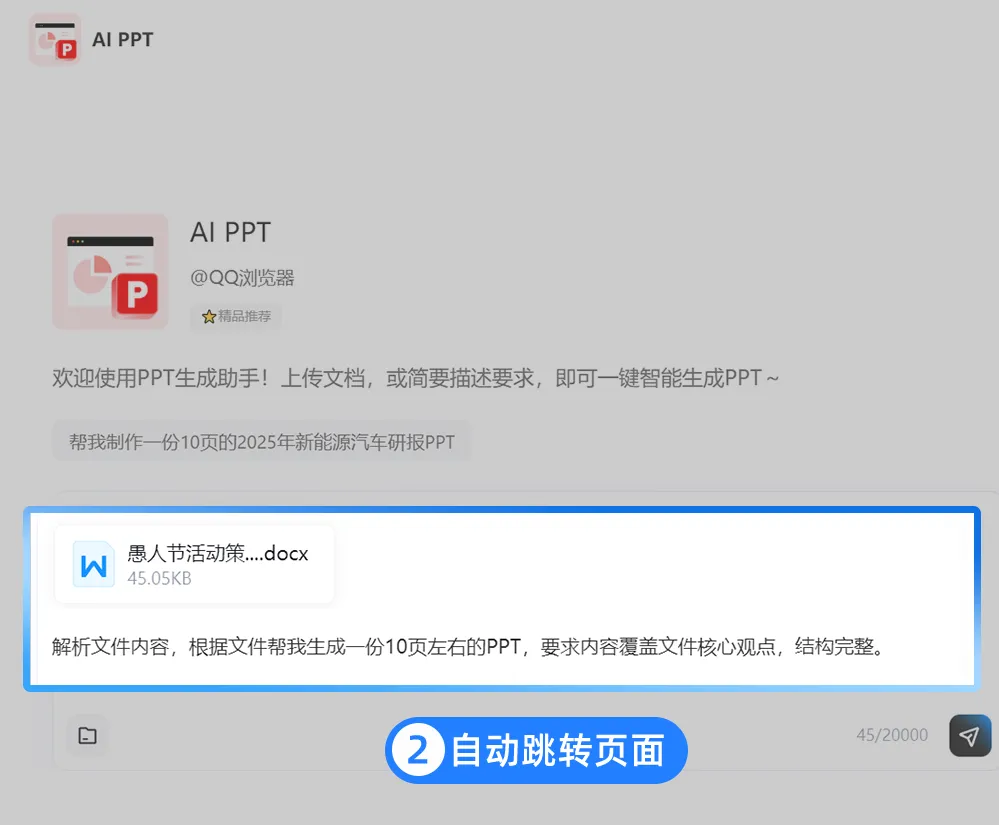Select the suggested prompt about 2025年新能源汽车研报PPT

(x=262, y=441)
